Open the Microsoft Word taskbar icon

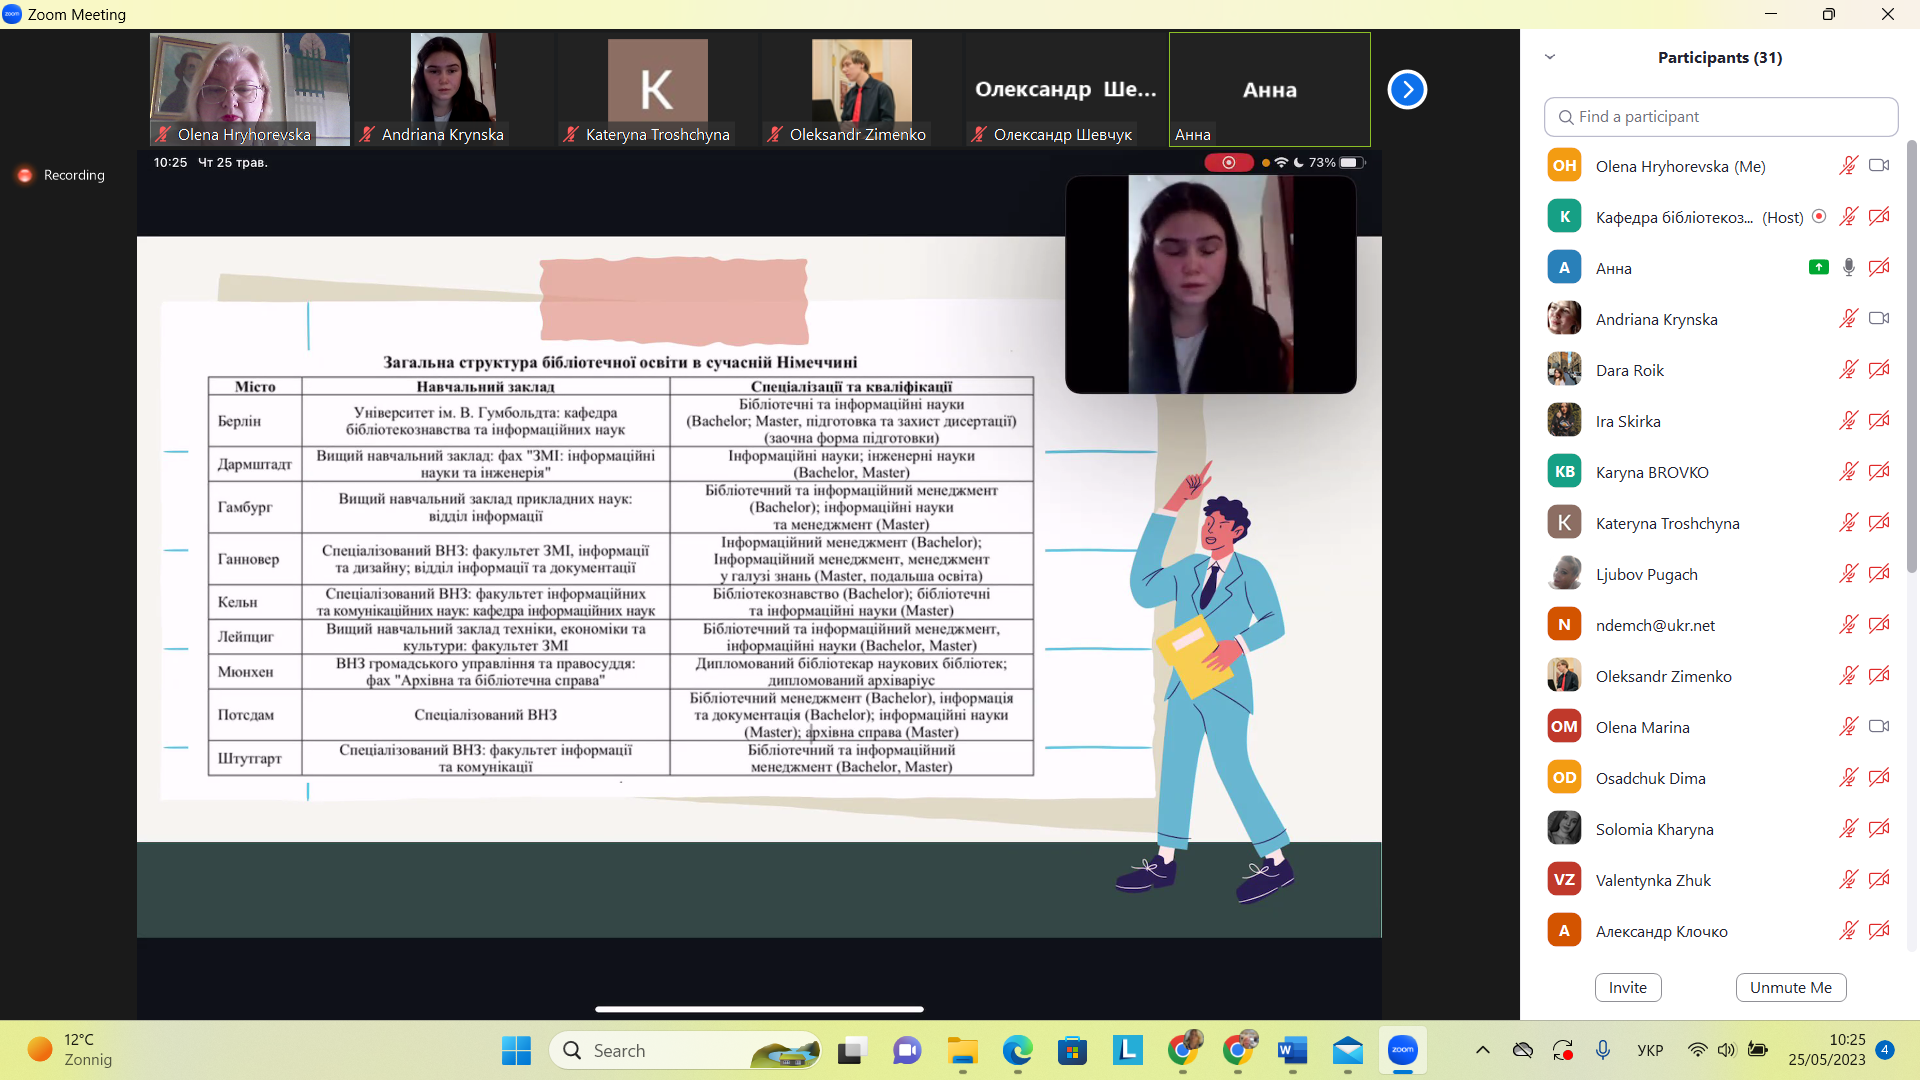(x=1292, y=1050)
